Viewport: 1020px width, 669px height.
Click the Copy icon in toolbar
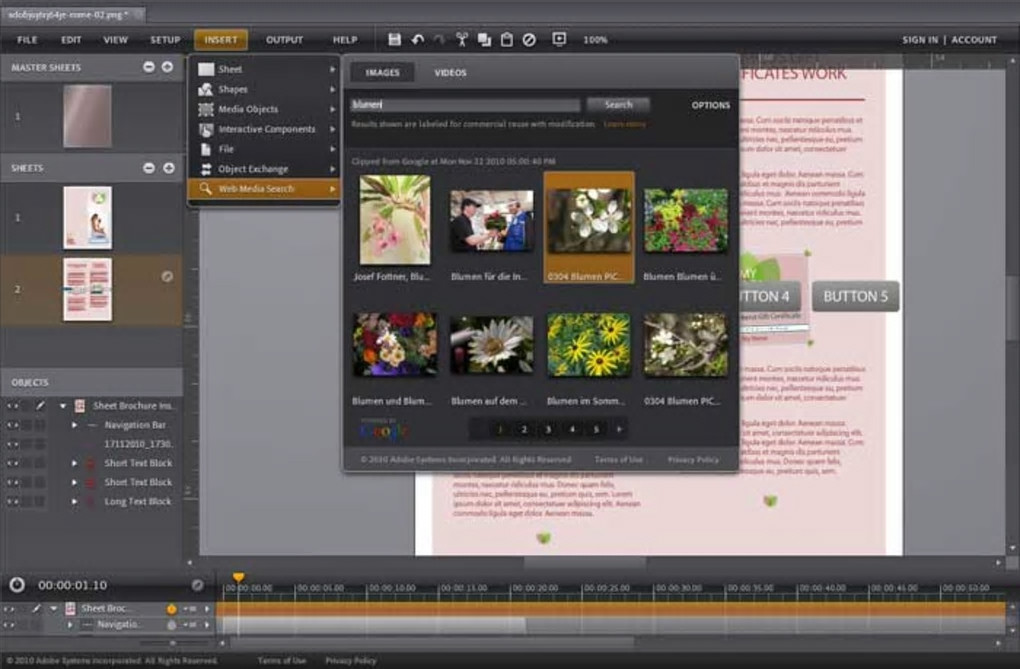[x=484, y=40]
